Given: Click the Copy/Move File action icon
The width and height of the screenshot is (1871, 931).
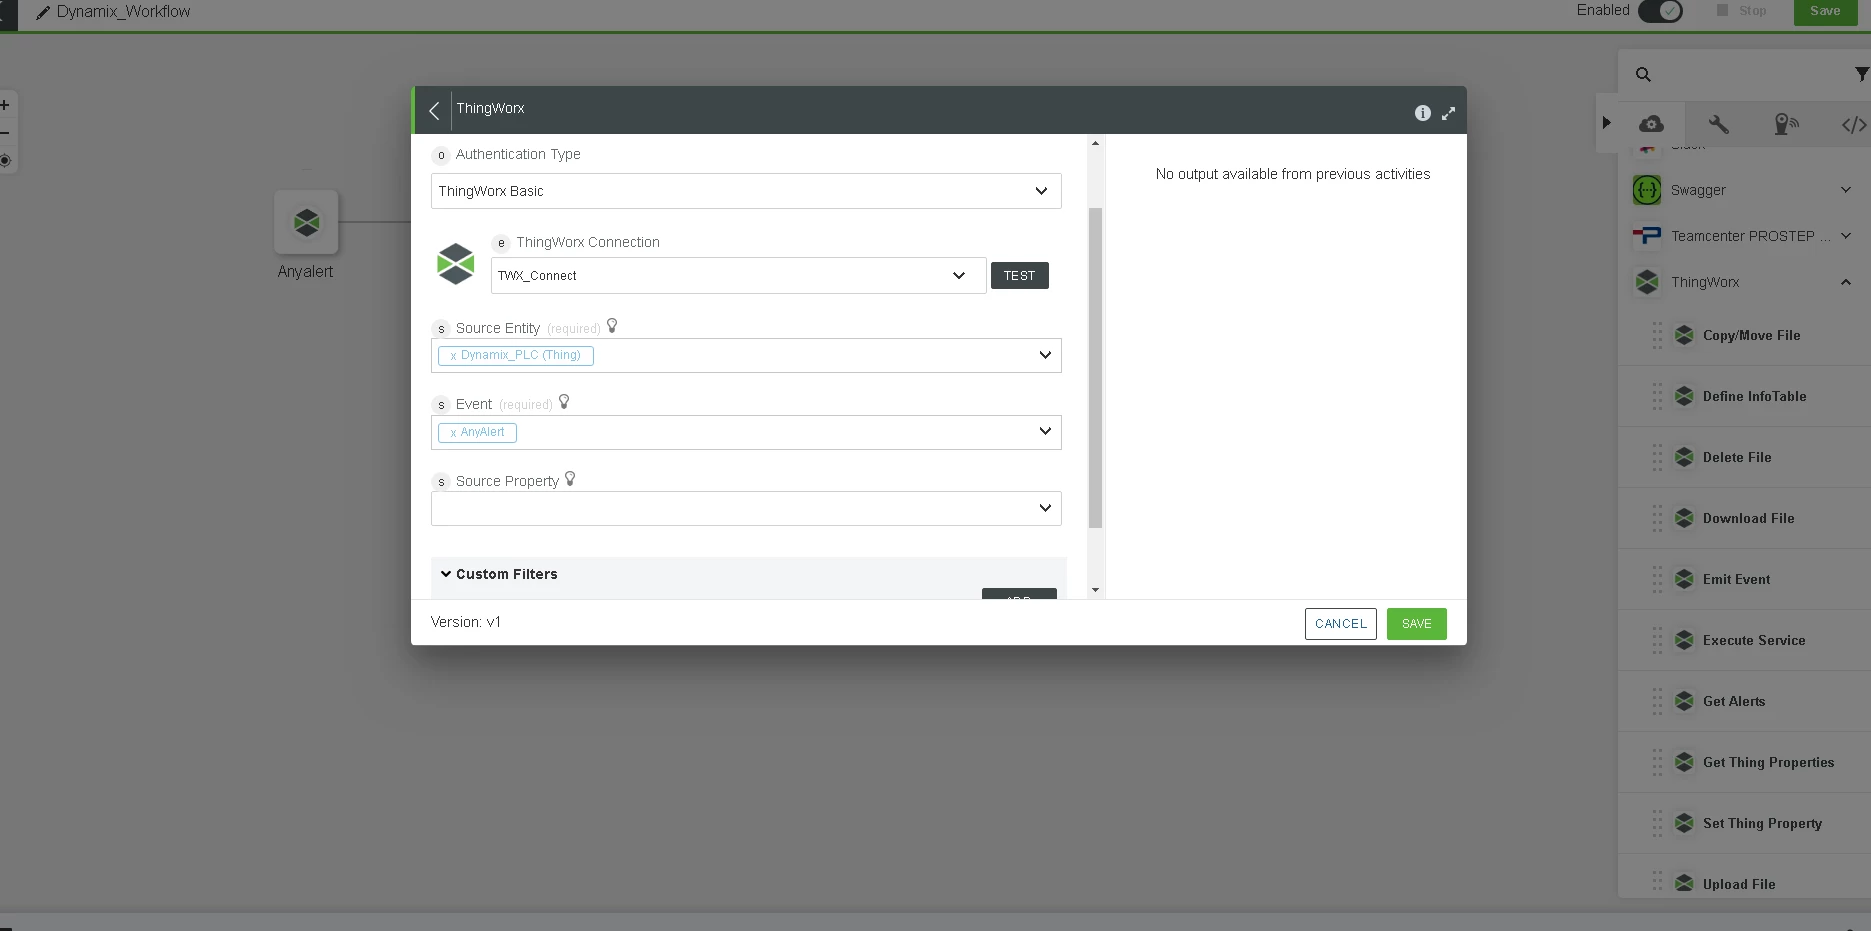Looking at the screenshot, I should (1684, 335).
